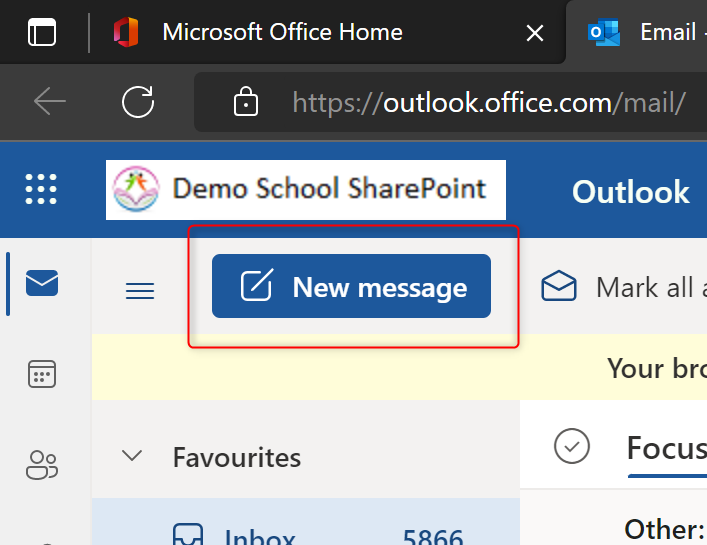This screenshot has height=545, width=707.
Task: View site information via the lock icon
Action: coord(244,101)
